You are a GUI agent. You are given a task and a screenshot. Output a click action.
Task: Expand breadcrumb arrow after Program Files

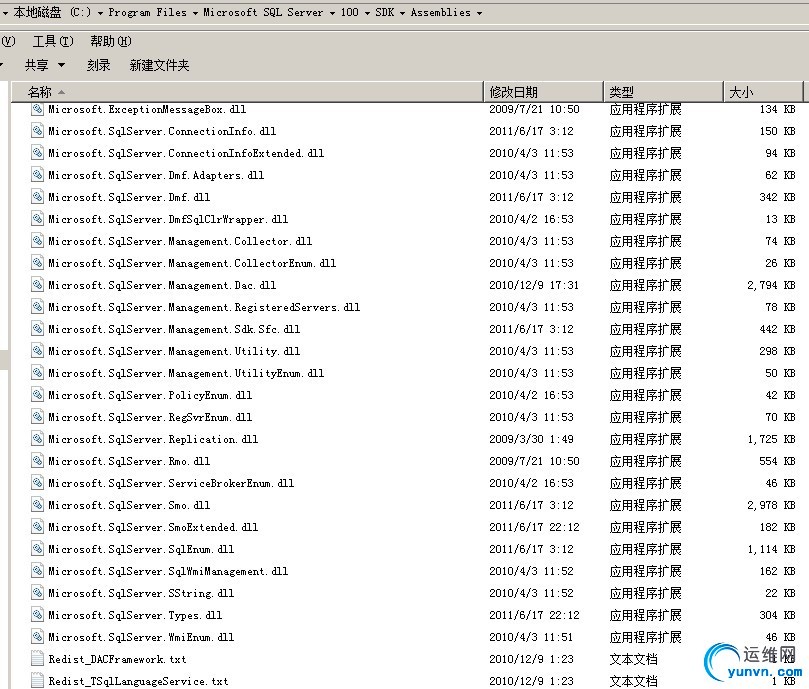point(195,13)
